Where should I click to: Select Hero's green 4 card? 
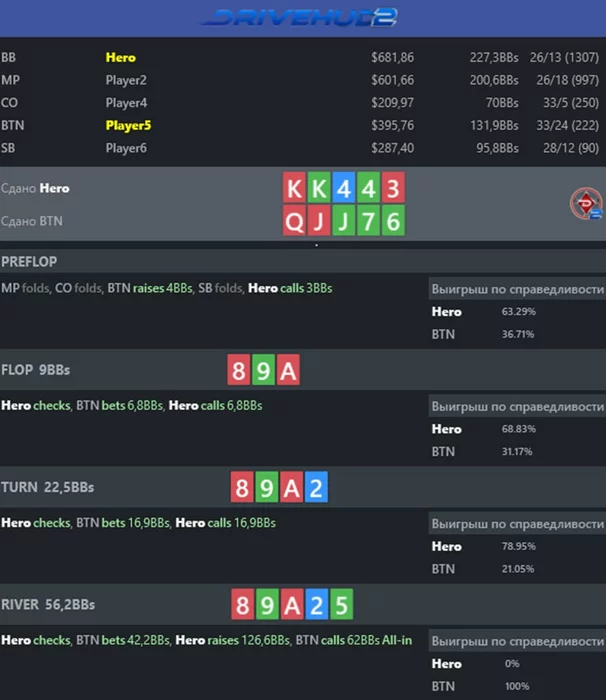pyautogui.click(x=368, y=188)
